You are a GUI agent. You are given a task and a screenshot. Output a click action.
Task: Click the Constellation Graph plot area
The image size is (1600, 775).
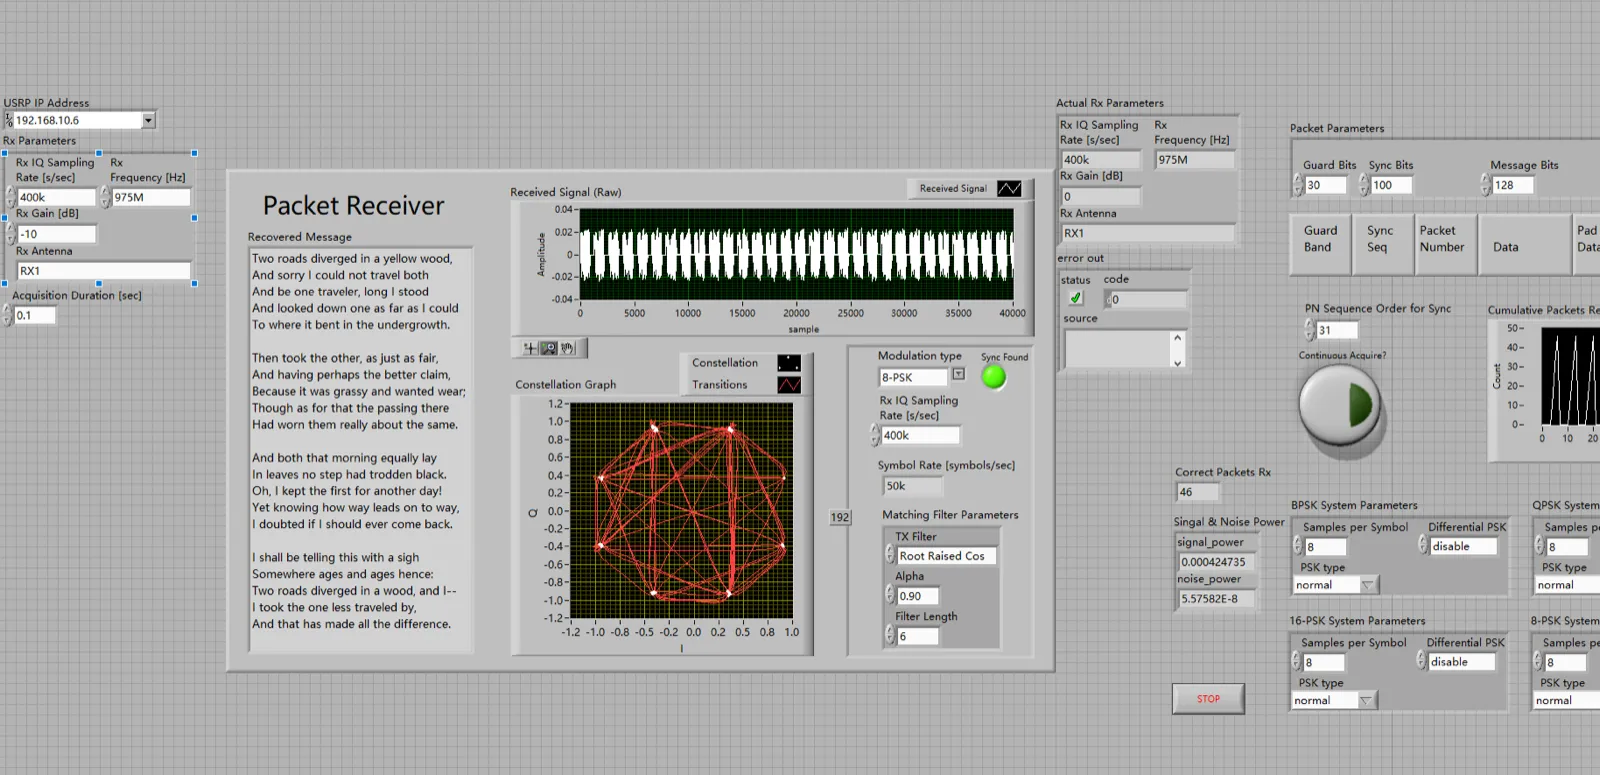tap(681, 511)
